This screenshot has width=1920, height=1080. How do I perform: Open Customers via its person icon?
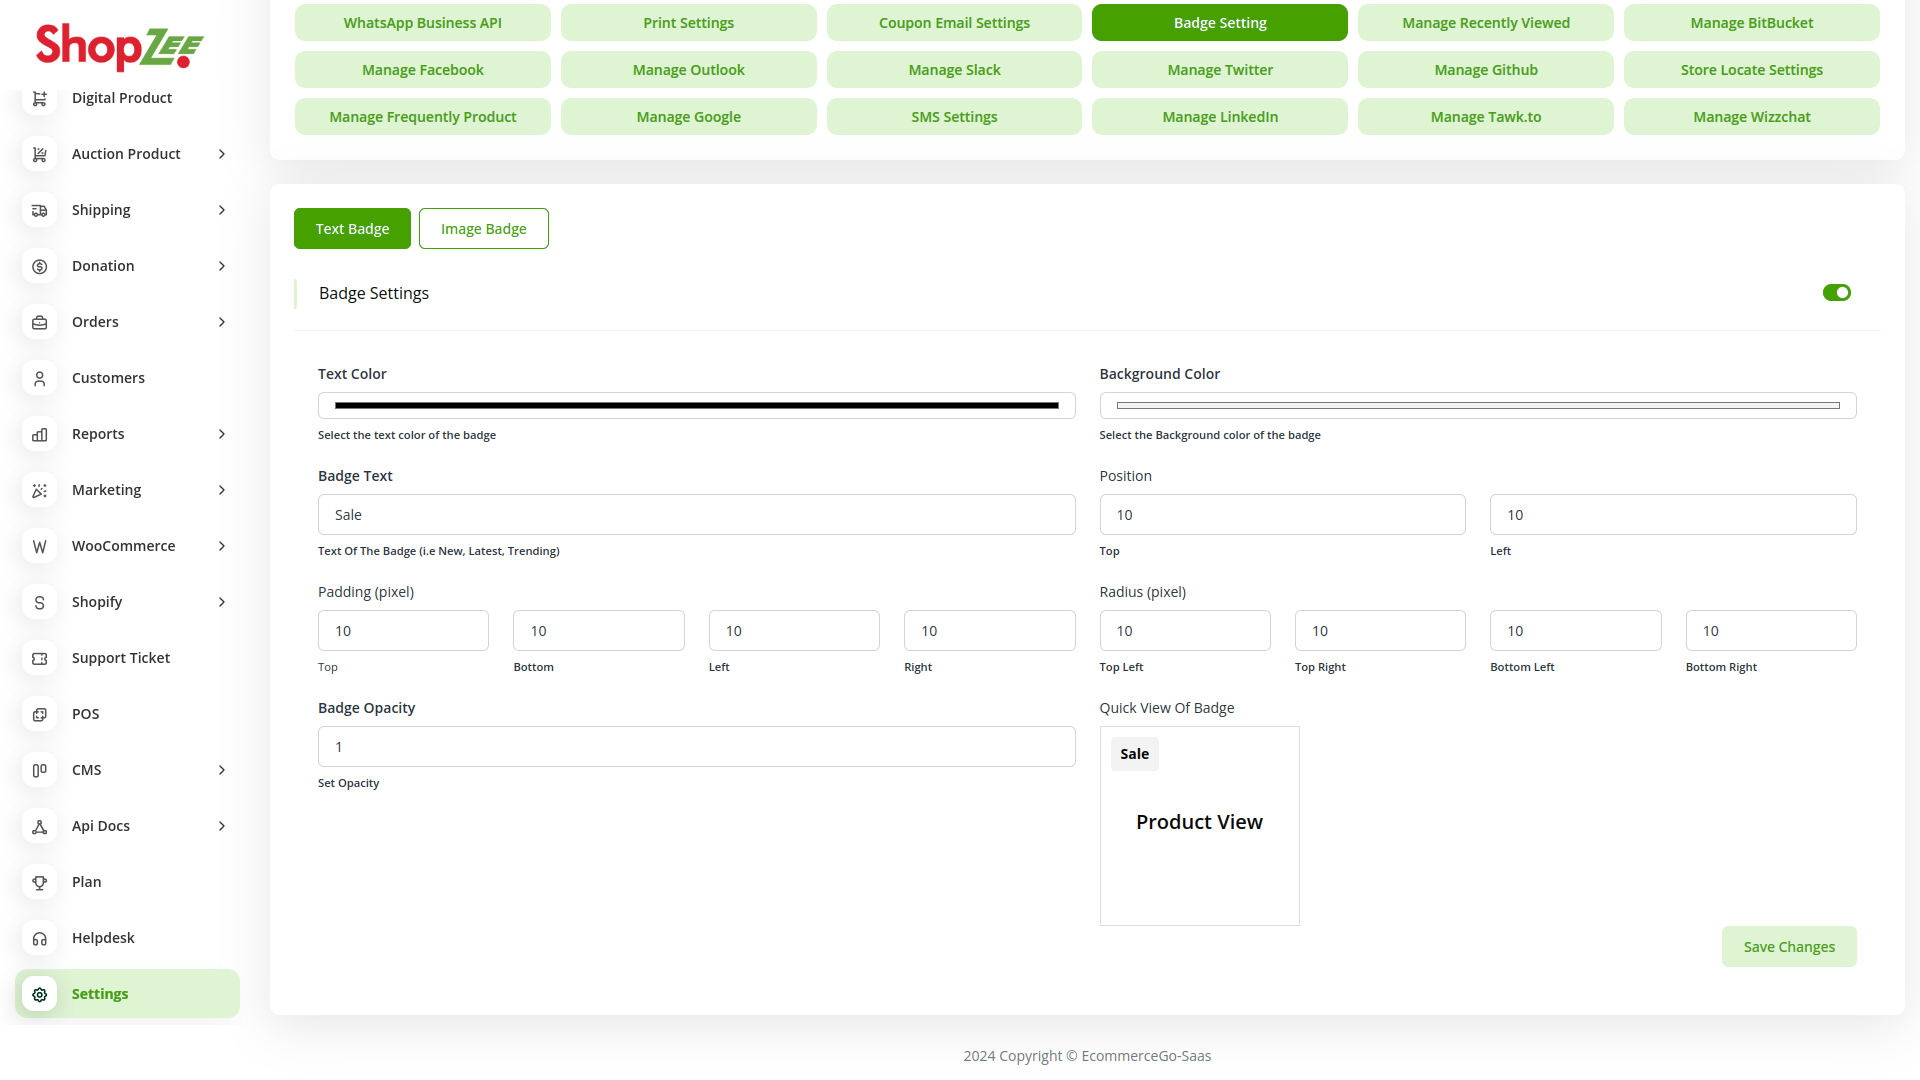(x=40, y=378)
